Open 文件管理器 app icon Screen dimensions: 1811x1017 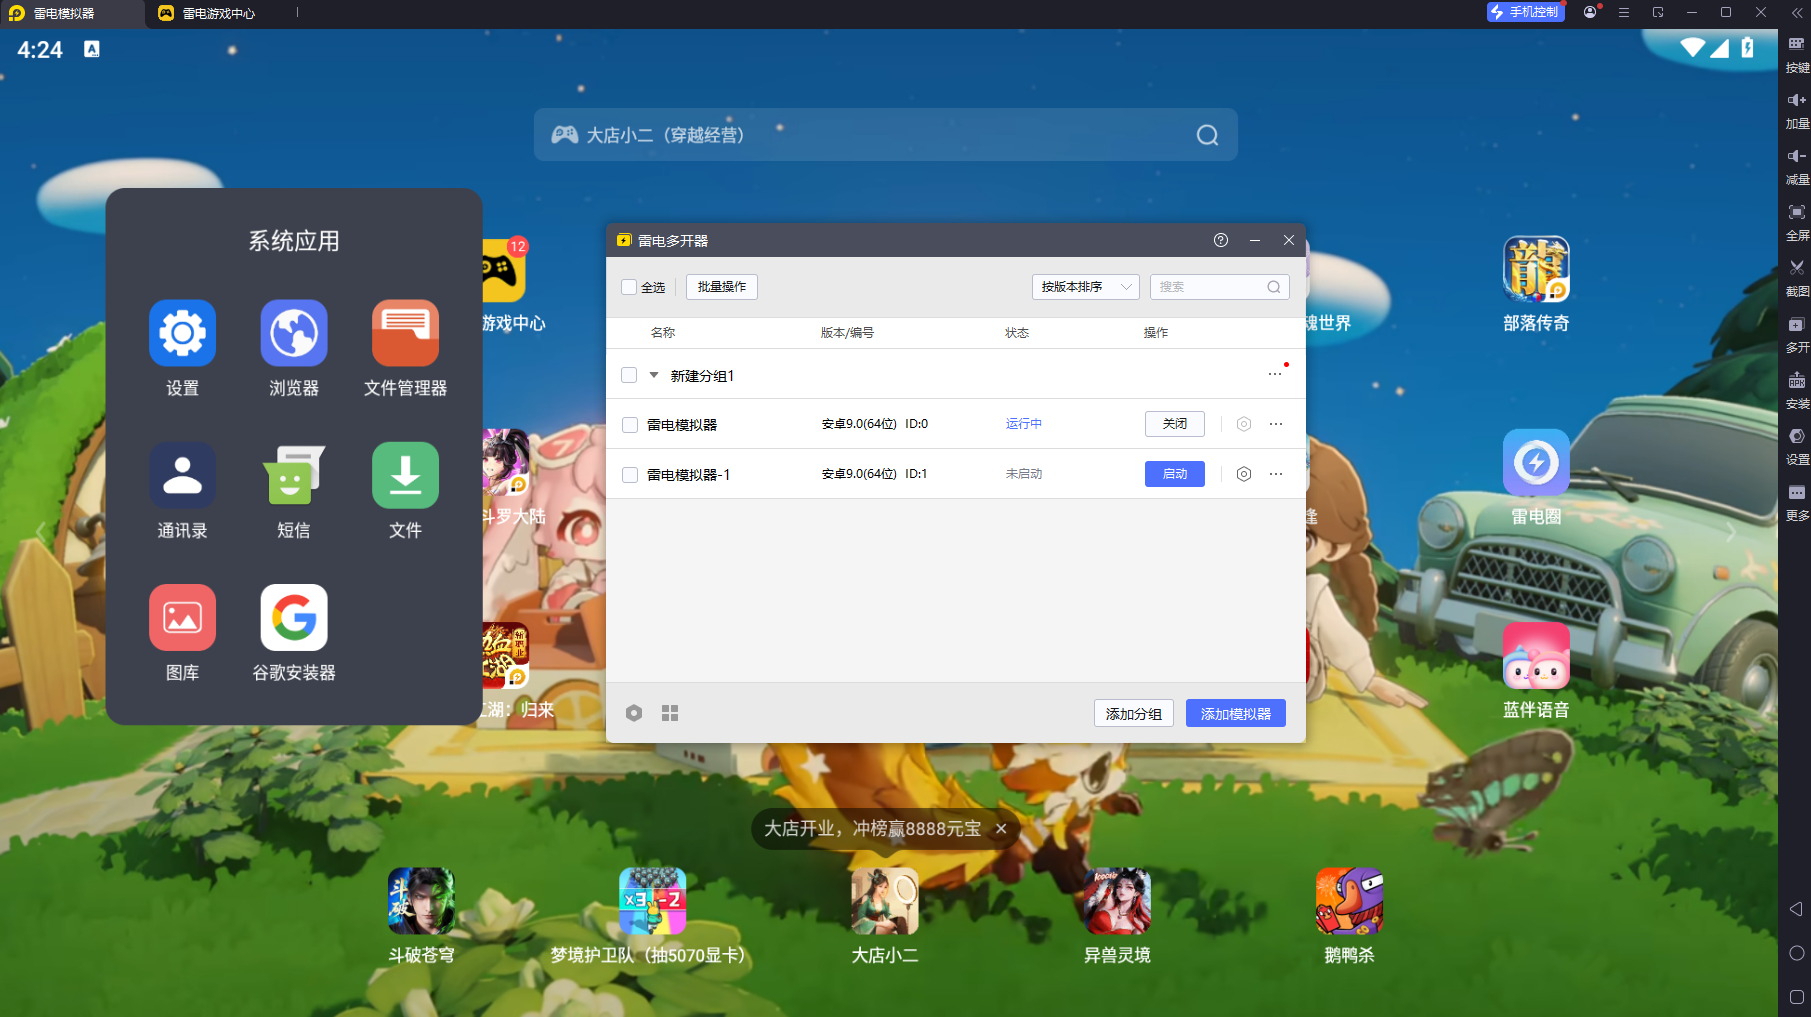pos(405,333)
